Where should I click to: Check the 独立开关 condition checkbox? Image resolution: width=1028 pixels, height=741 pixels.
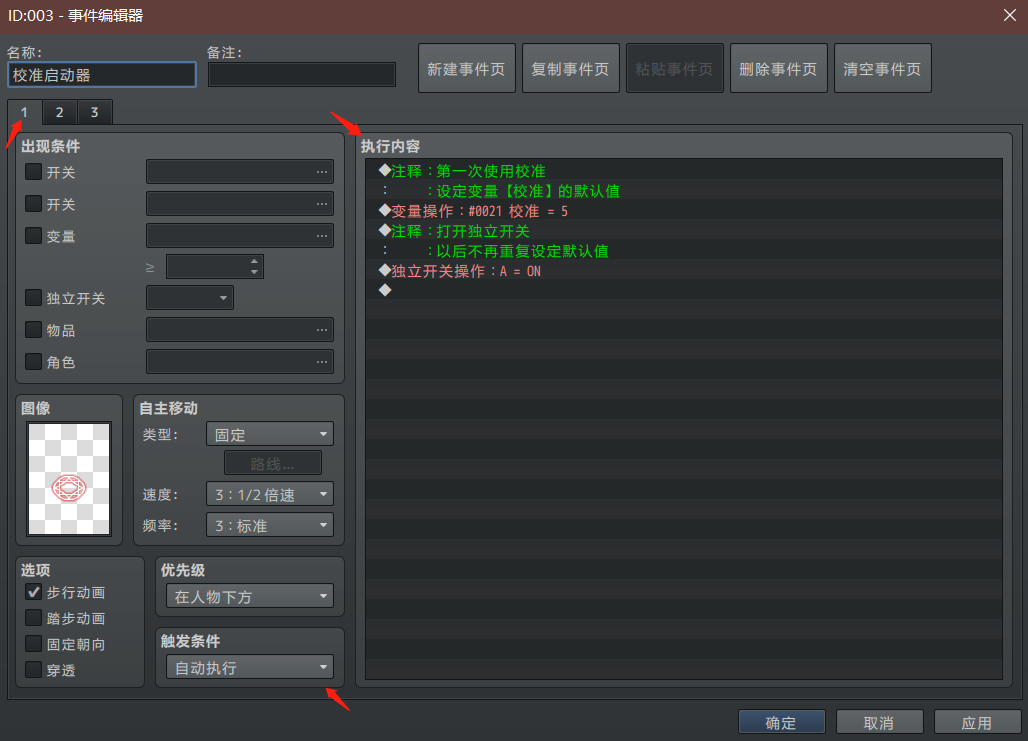[33, 298]
